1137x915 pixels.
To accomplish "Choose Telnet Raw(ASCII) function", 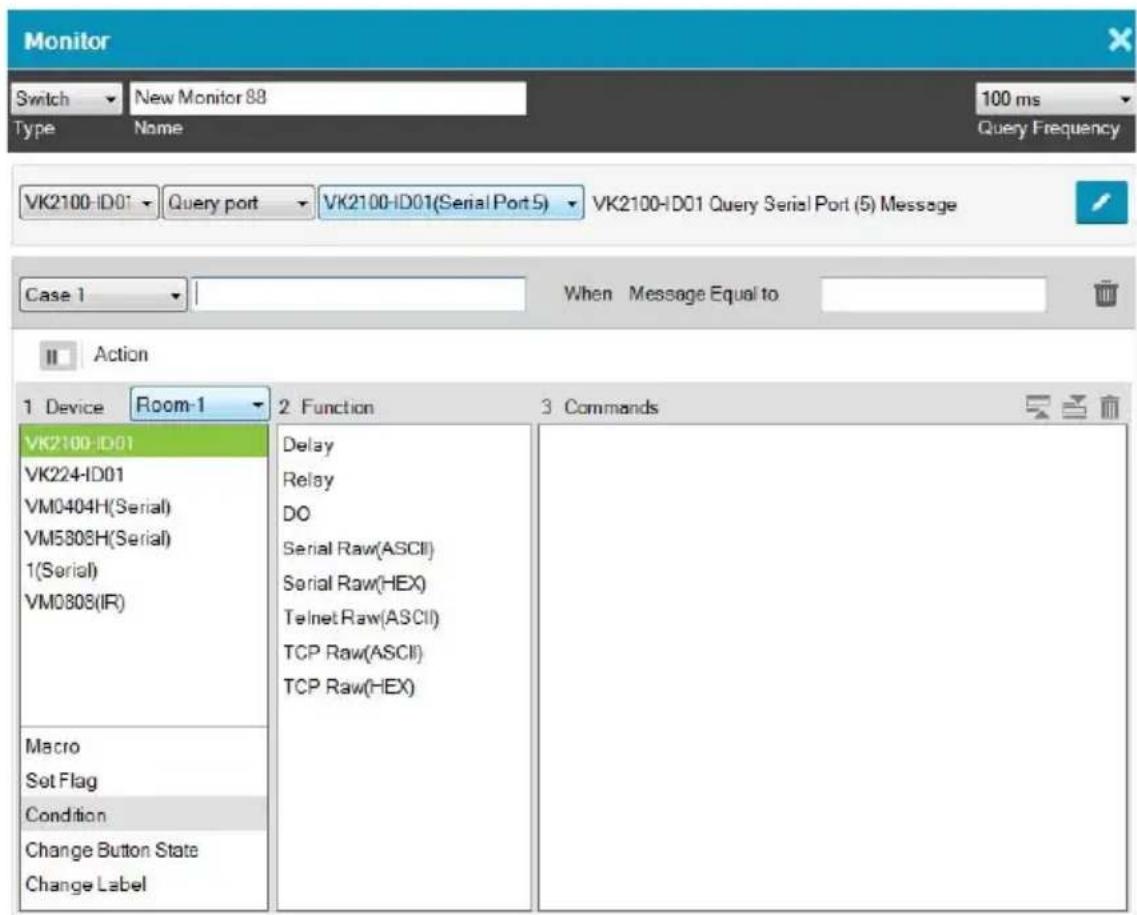I will pyautogui.click(x=404, y=618).
